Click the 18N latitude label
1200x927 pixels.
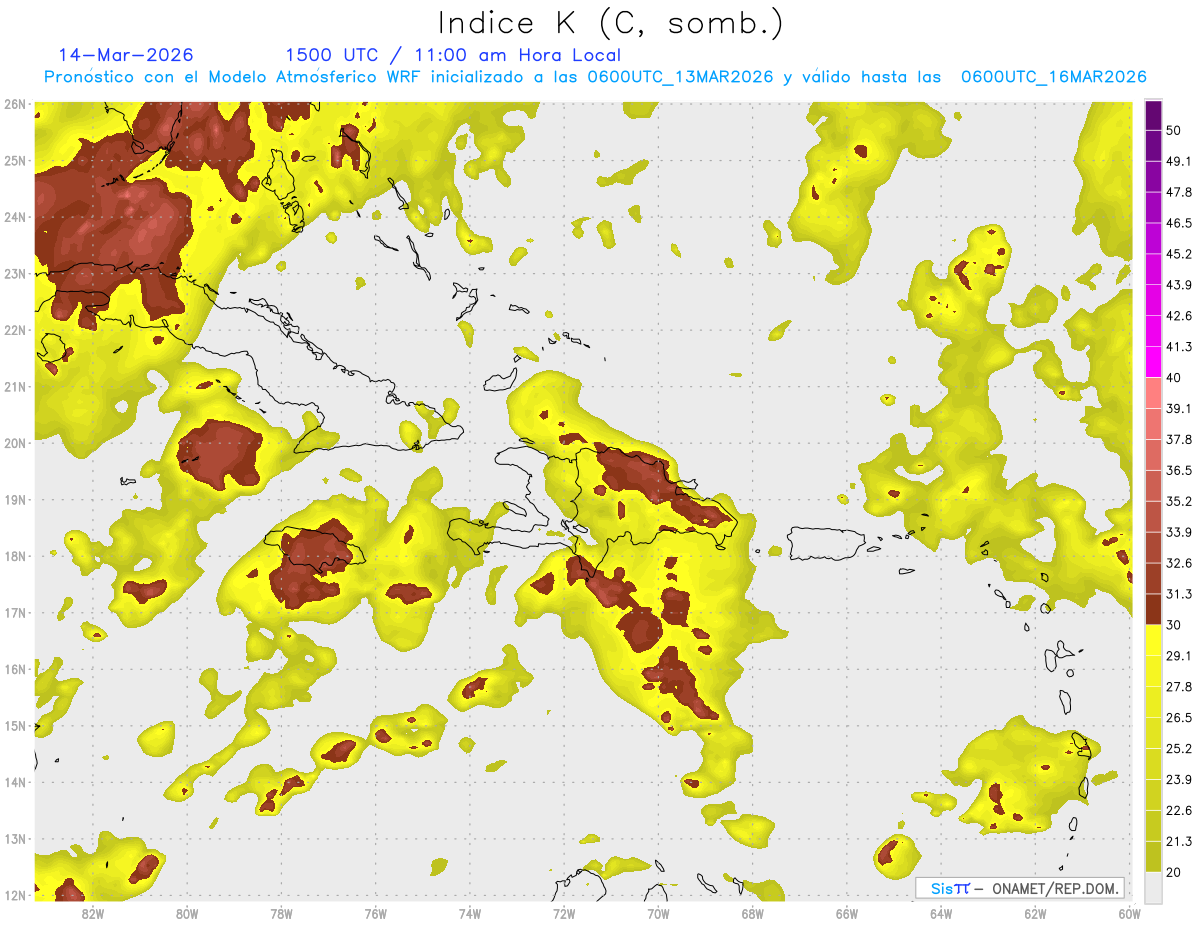tap(15, 556)
